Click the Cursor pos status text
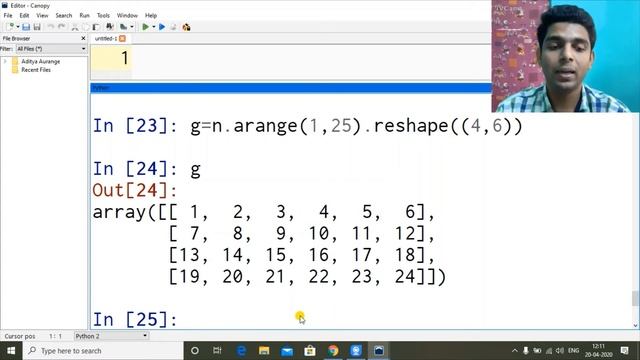The width and height of the screenshot is (640, 360). tap(20, 336)
